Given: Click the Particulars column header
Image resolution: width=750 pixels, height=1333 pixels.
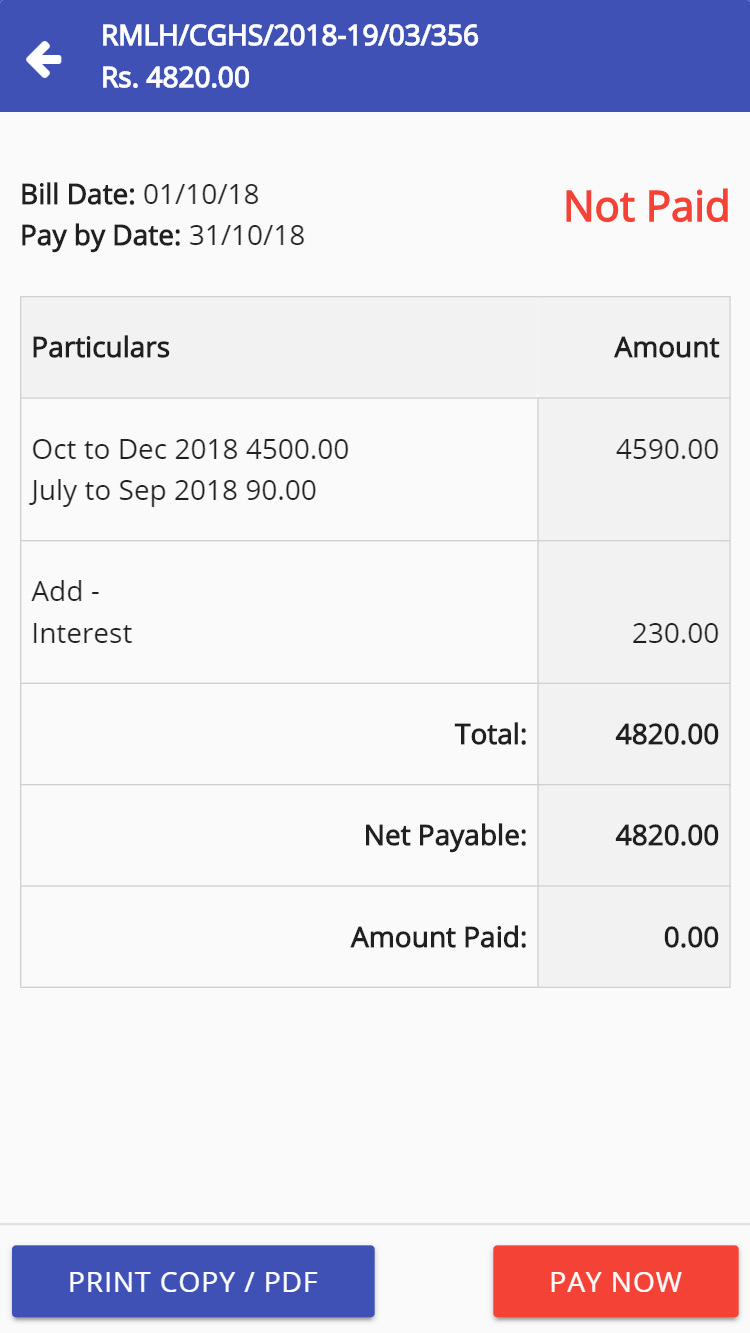Looking at the screenshot, I should click(x=101, y=347).
